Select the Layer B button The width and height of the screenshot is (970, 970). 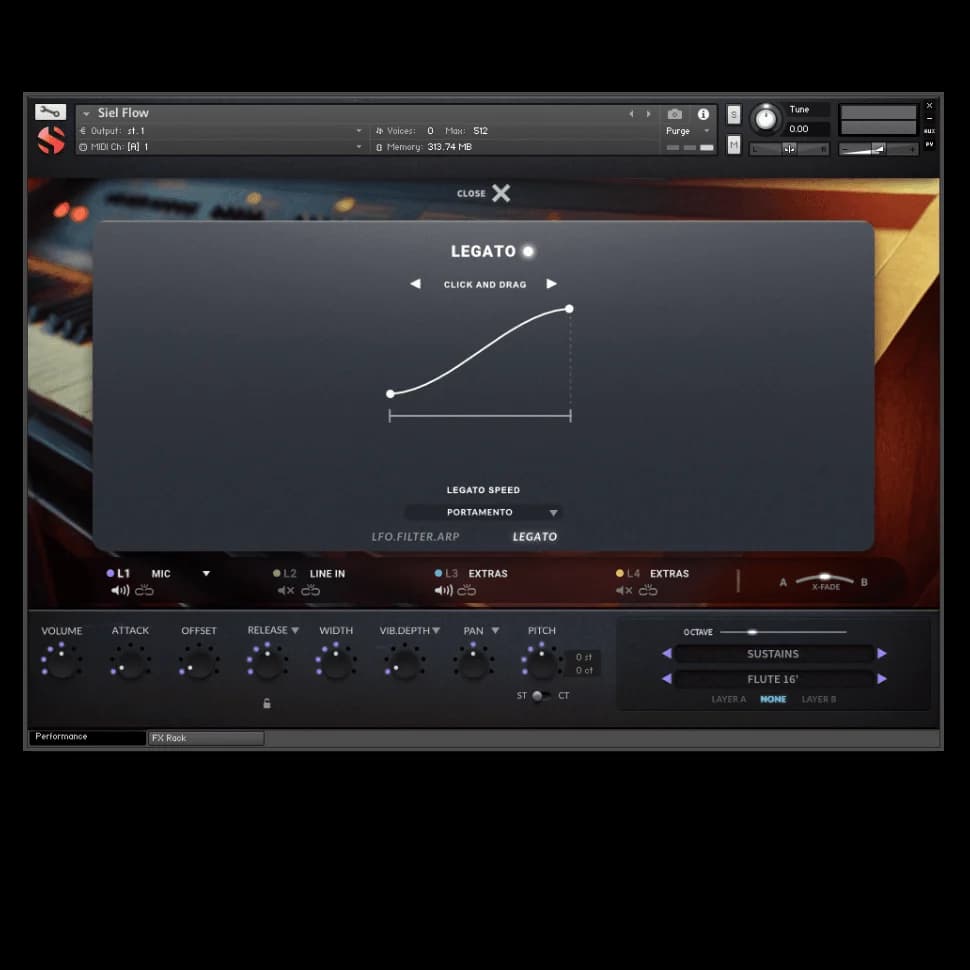click(818, 699)
